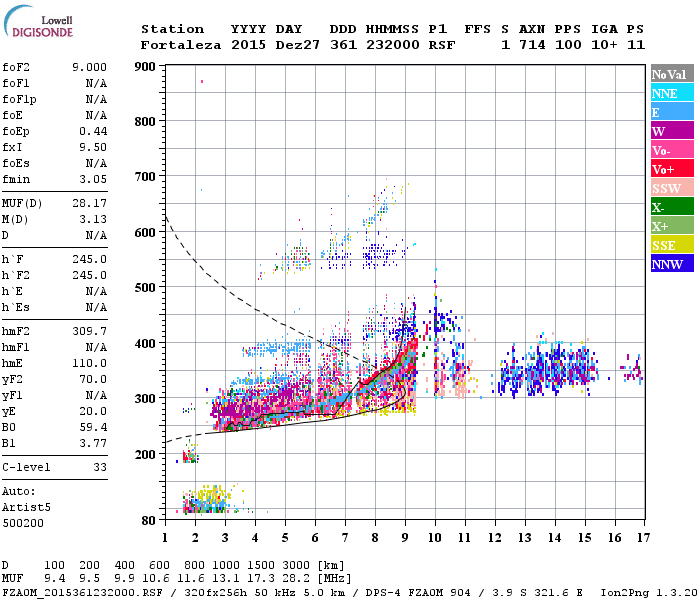The height and width of the screenshot is (600, 700).
Task: Click the 13 MHz x-axis label
Action: point(525,538)
